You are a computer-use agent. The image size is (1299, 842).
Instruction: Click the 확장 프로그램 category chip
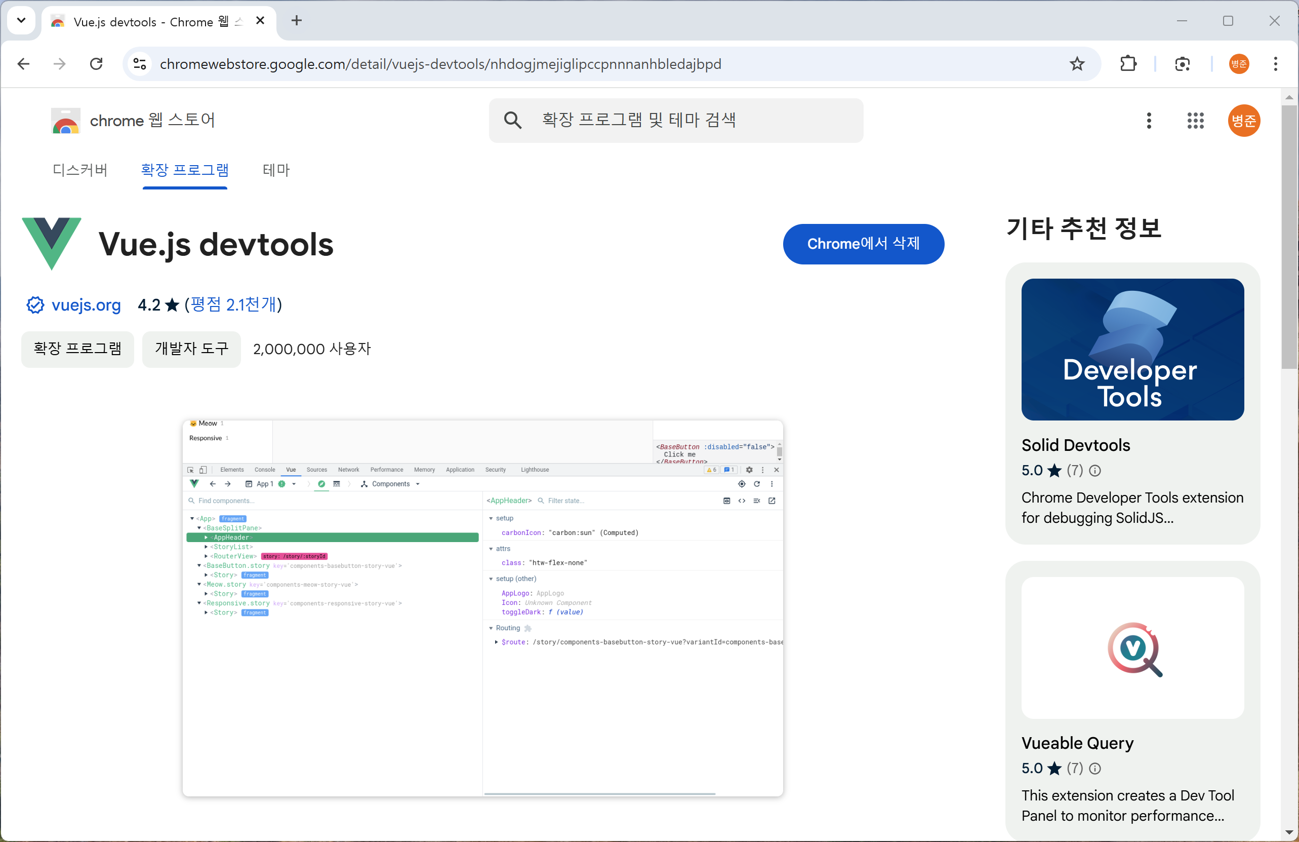coord(78,349)
